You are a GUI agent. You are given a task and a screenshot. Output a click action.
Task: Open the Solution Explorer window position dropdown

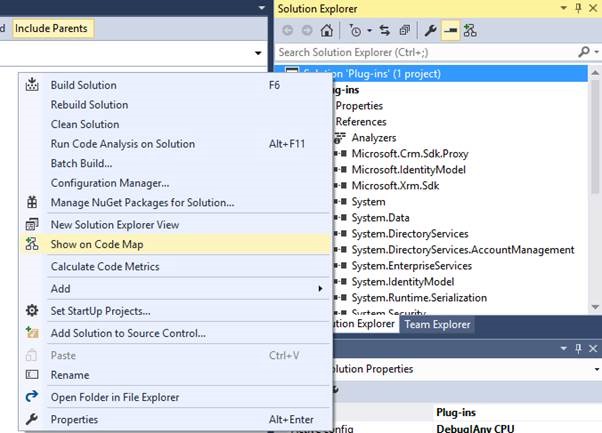tap(562, 8)
